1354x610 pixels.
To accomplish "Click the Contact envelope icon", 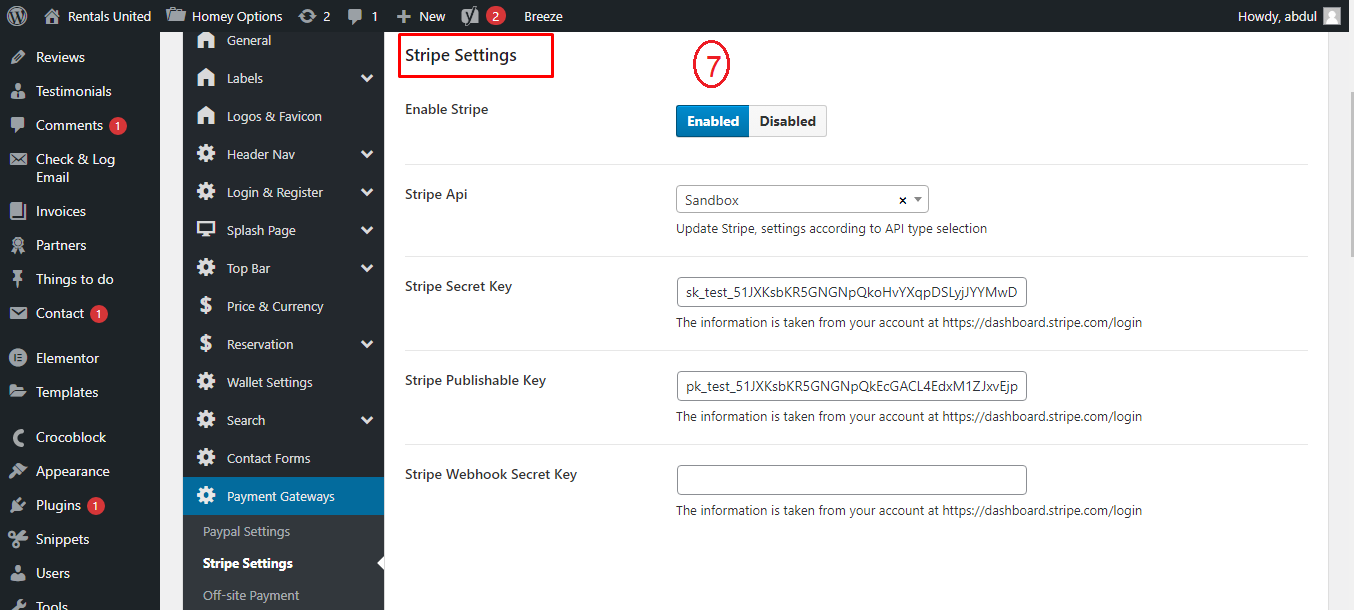I will tap(18, 313).
